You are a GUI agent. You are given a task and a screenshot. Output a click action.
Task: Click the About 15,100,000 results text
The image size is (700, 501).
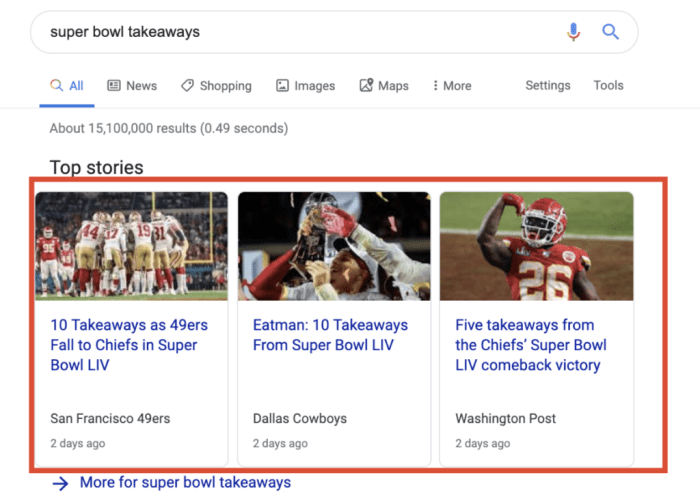tap(169, 129)
